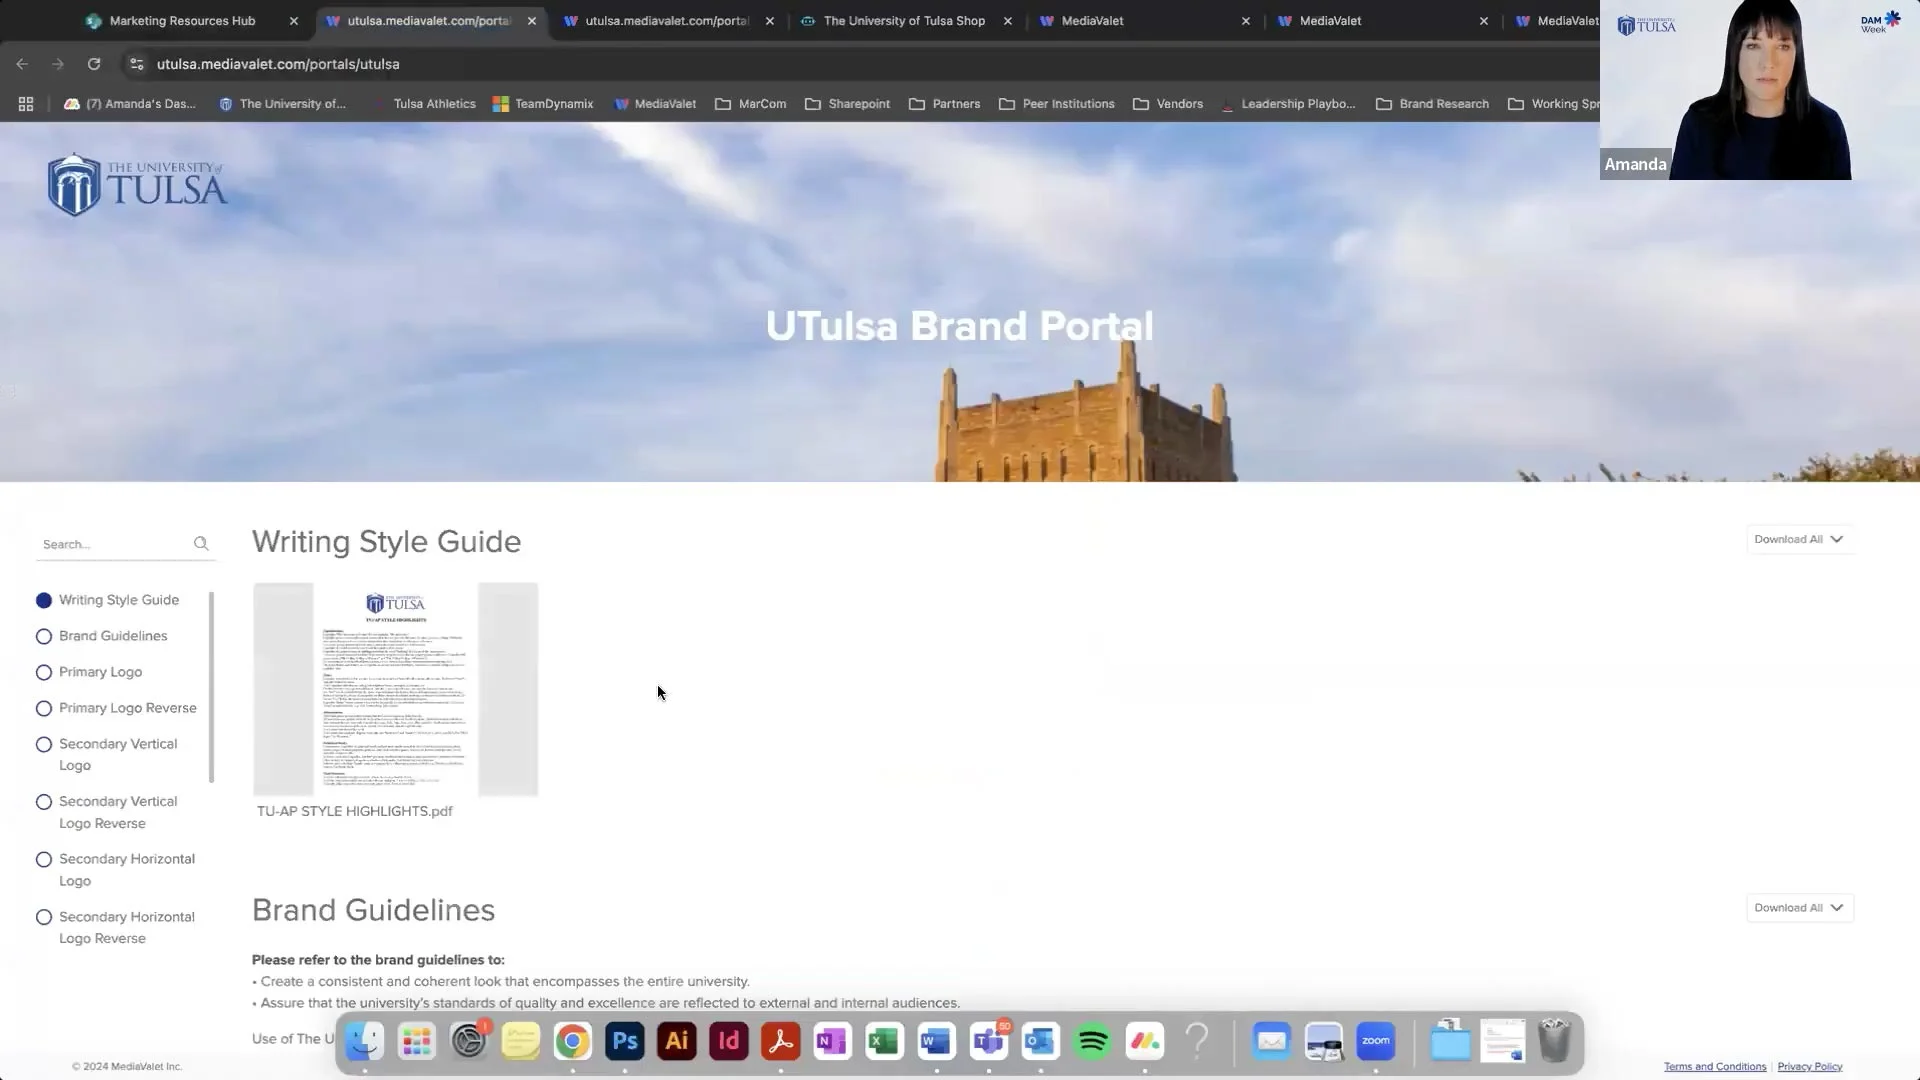This screenshot has width=1920, height=1080.
Task: Select Primary Logo radio option
Action: [x=44, y=673]
